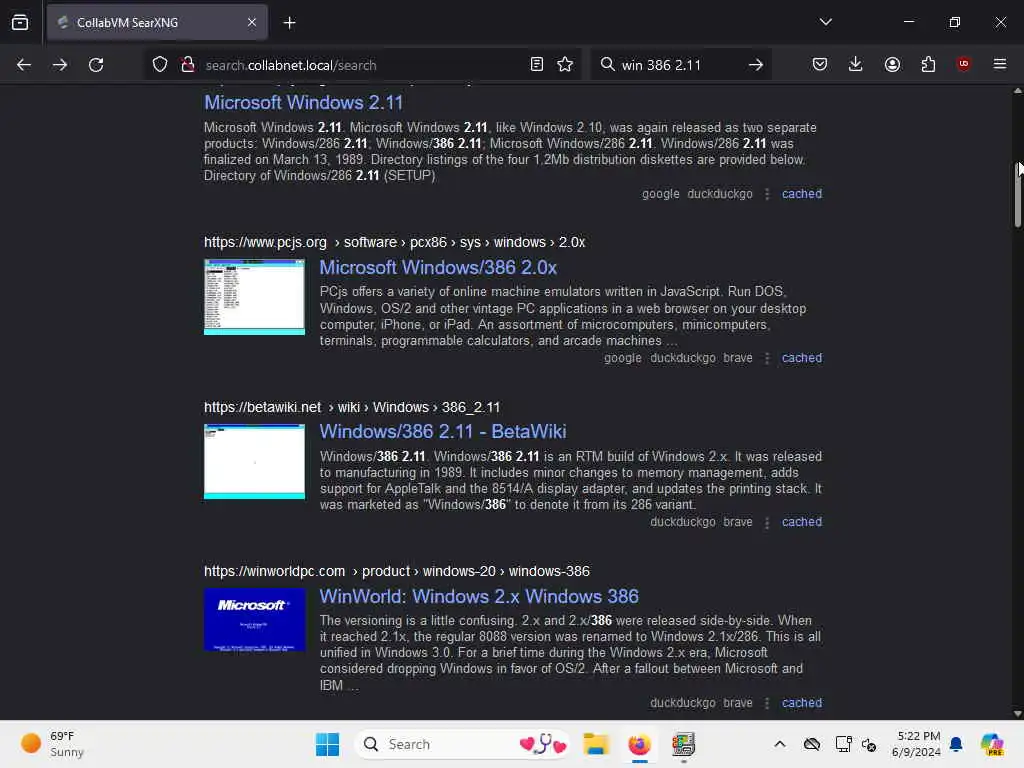Go forward one page in history

(x=59, y=65)
